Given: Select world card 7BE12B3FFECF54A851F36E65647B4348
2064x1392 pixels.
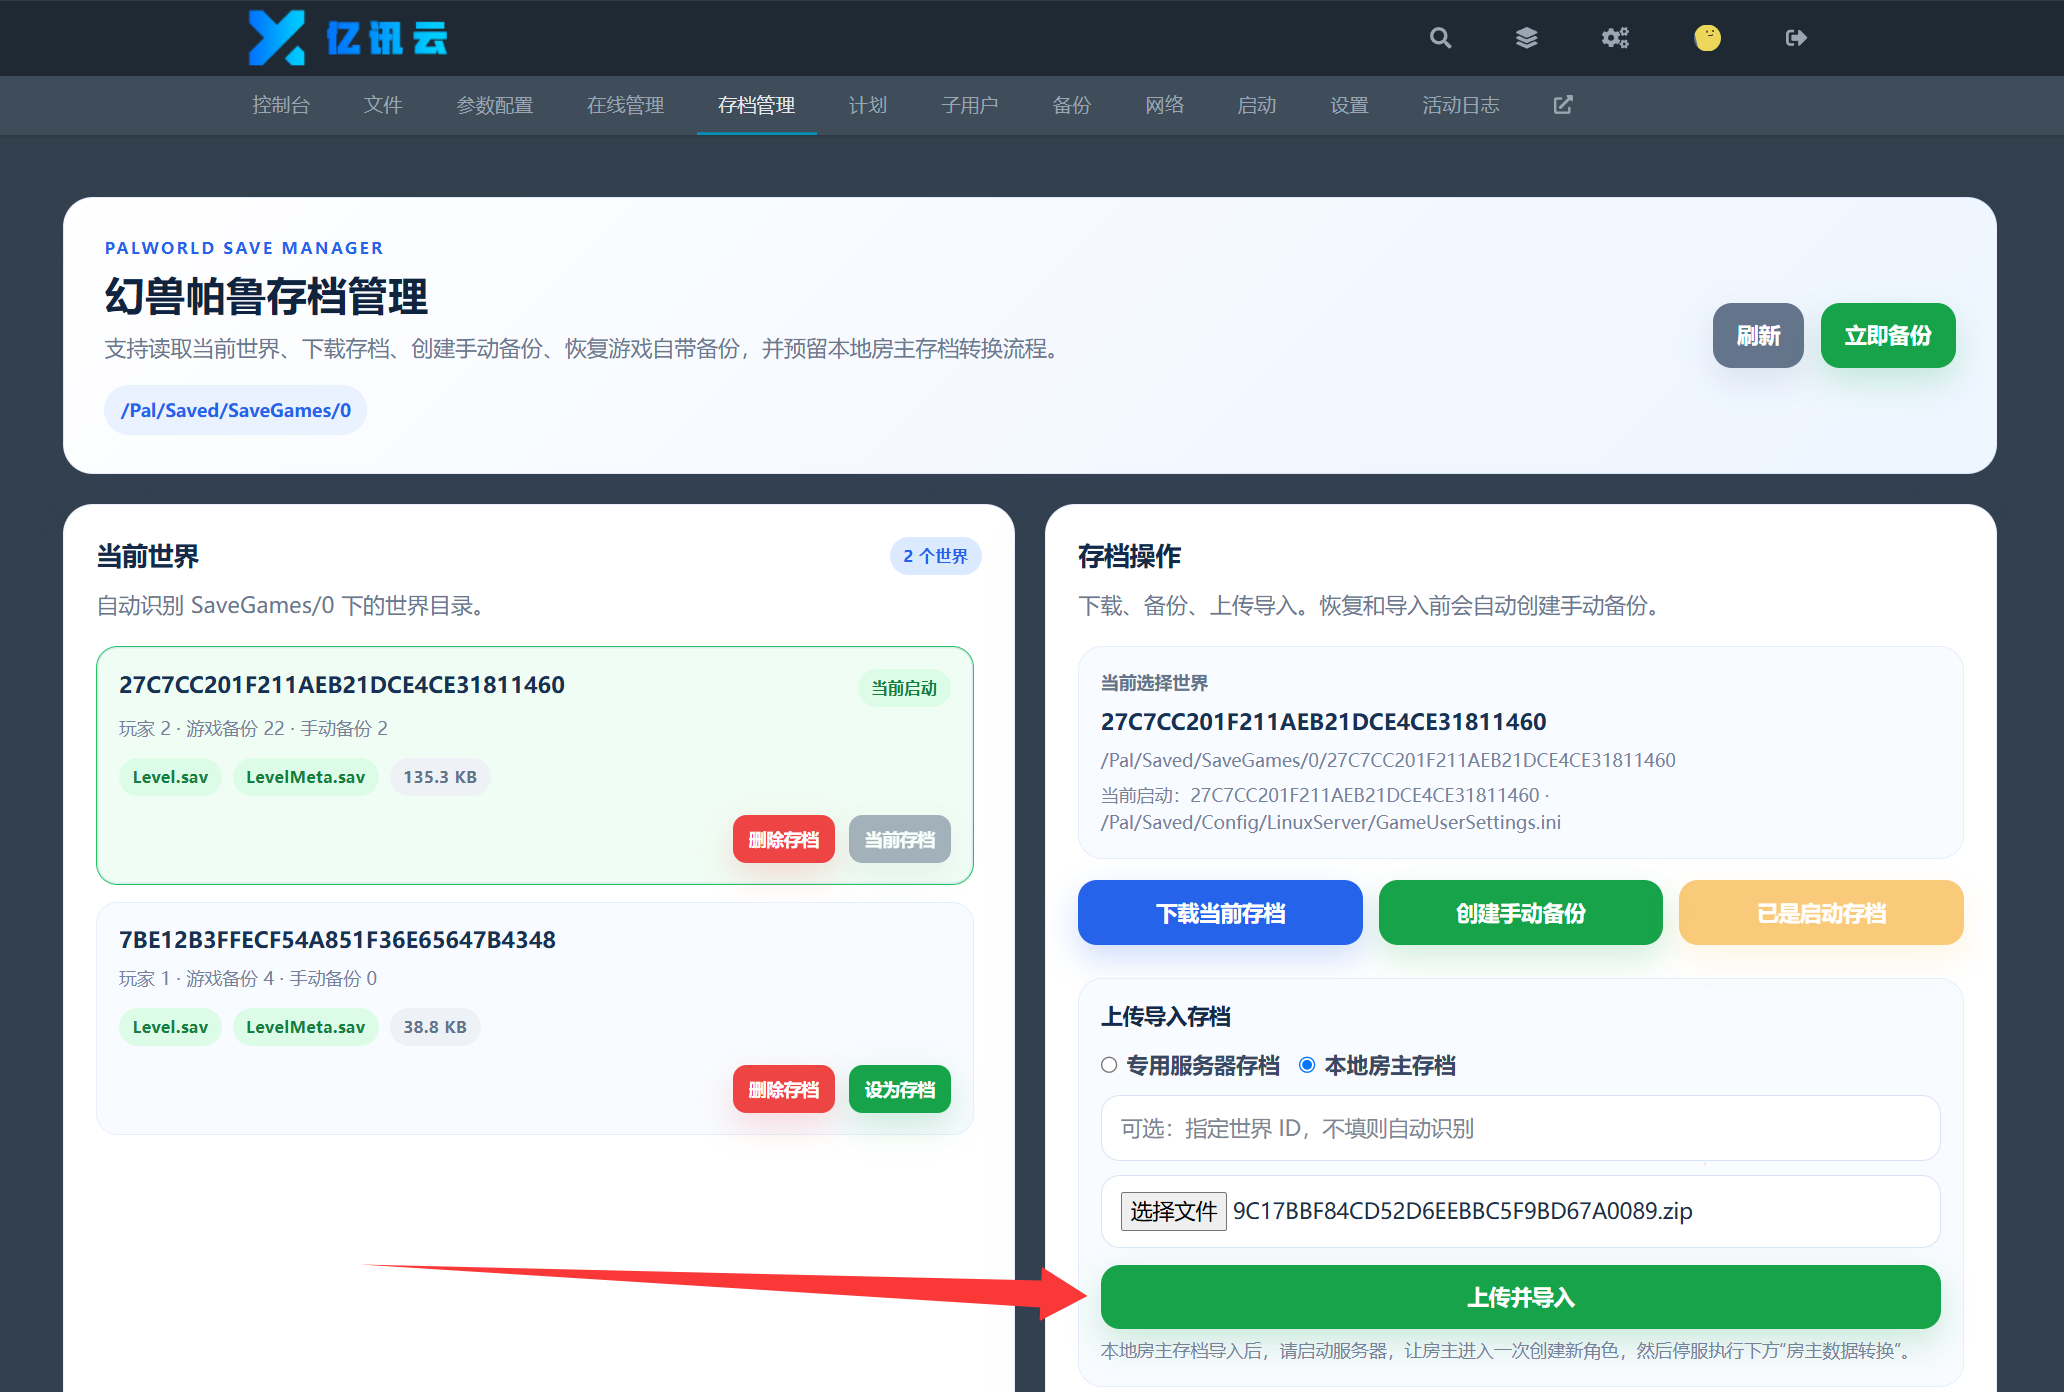Looking at the screenshot, I should click(535, 1018).
